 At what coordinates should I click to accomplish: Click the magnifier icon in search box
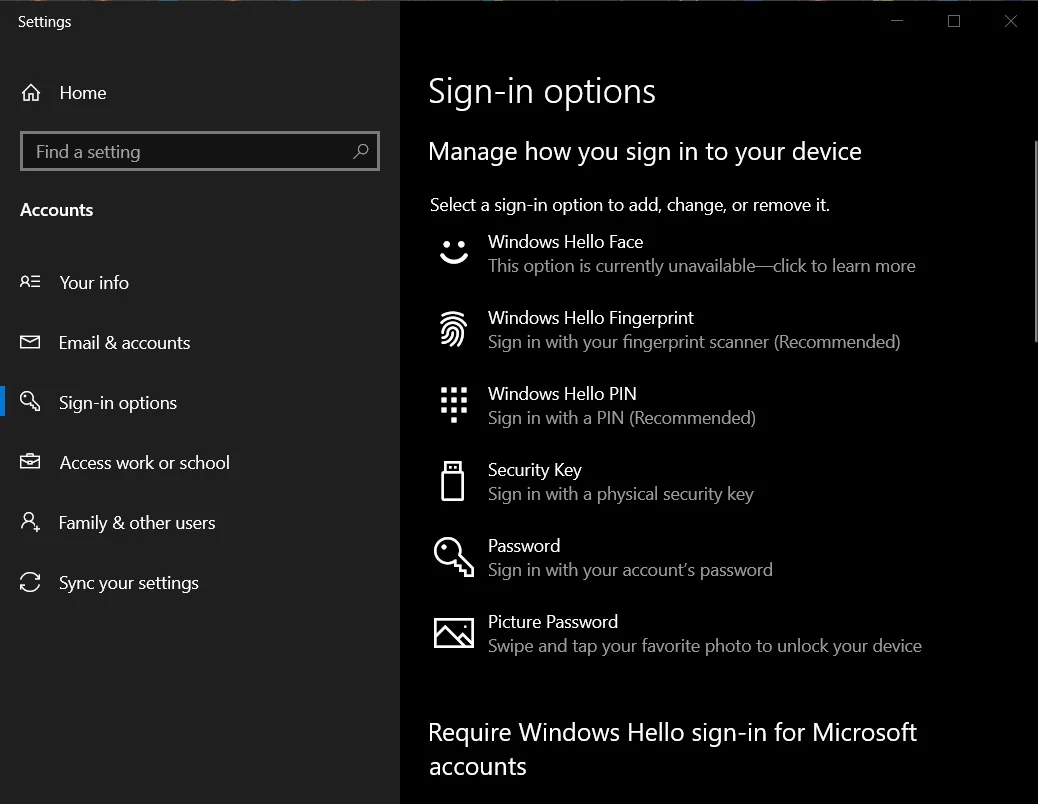[x=361, y=152]
